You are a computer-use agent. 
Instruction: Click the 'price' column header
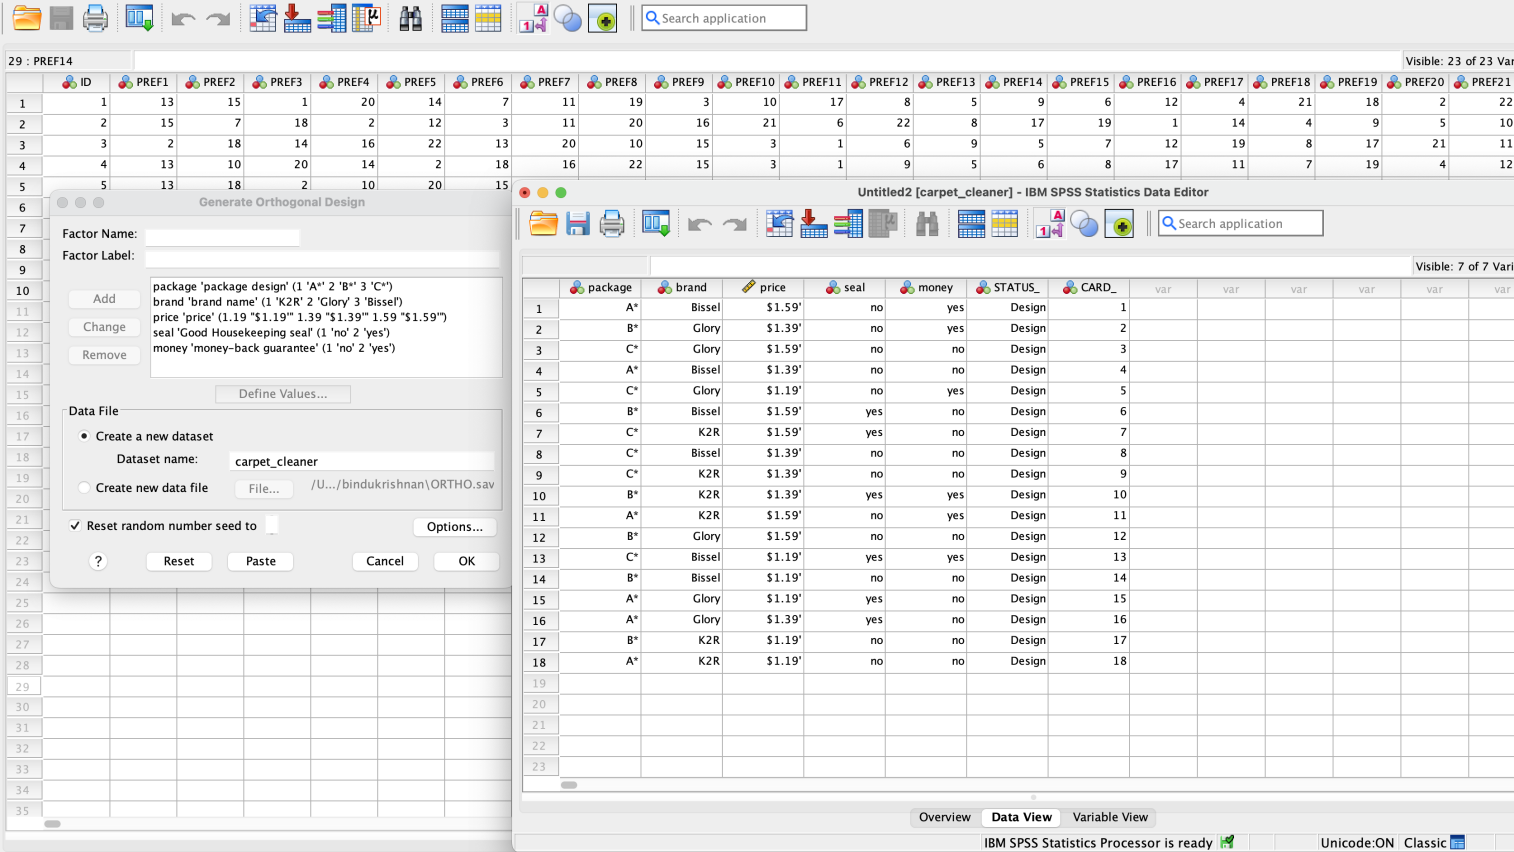click(x=763, y=287)
